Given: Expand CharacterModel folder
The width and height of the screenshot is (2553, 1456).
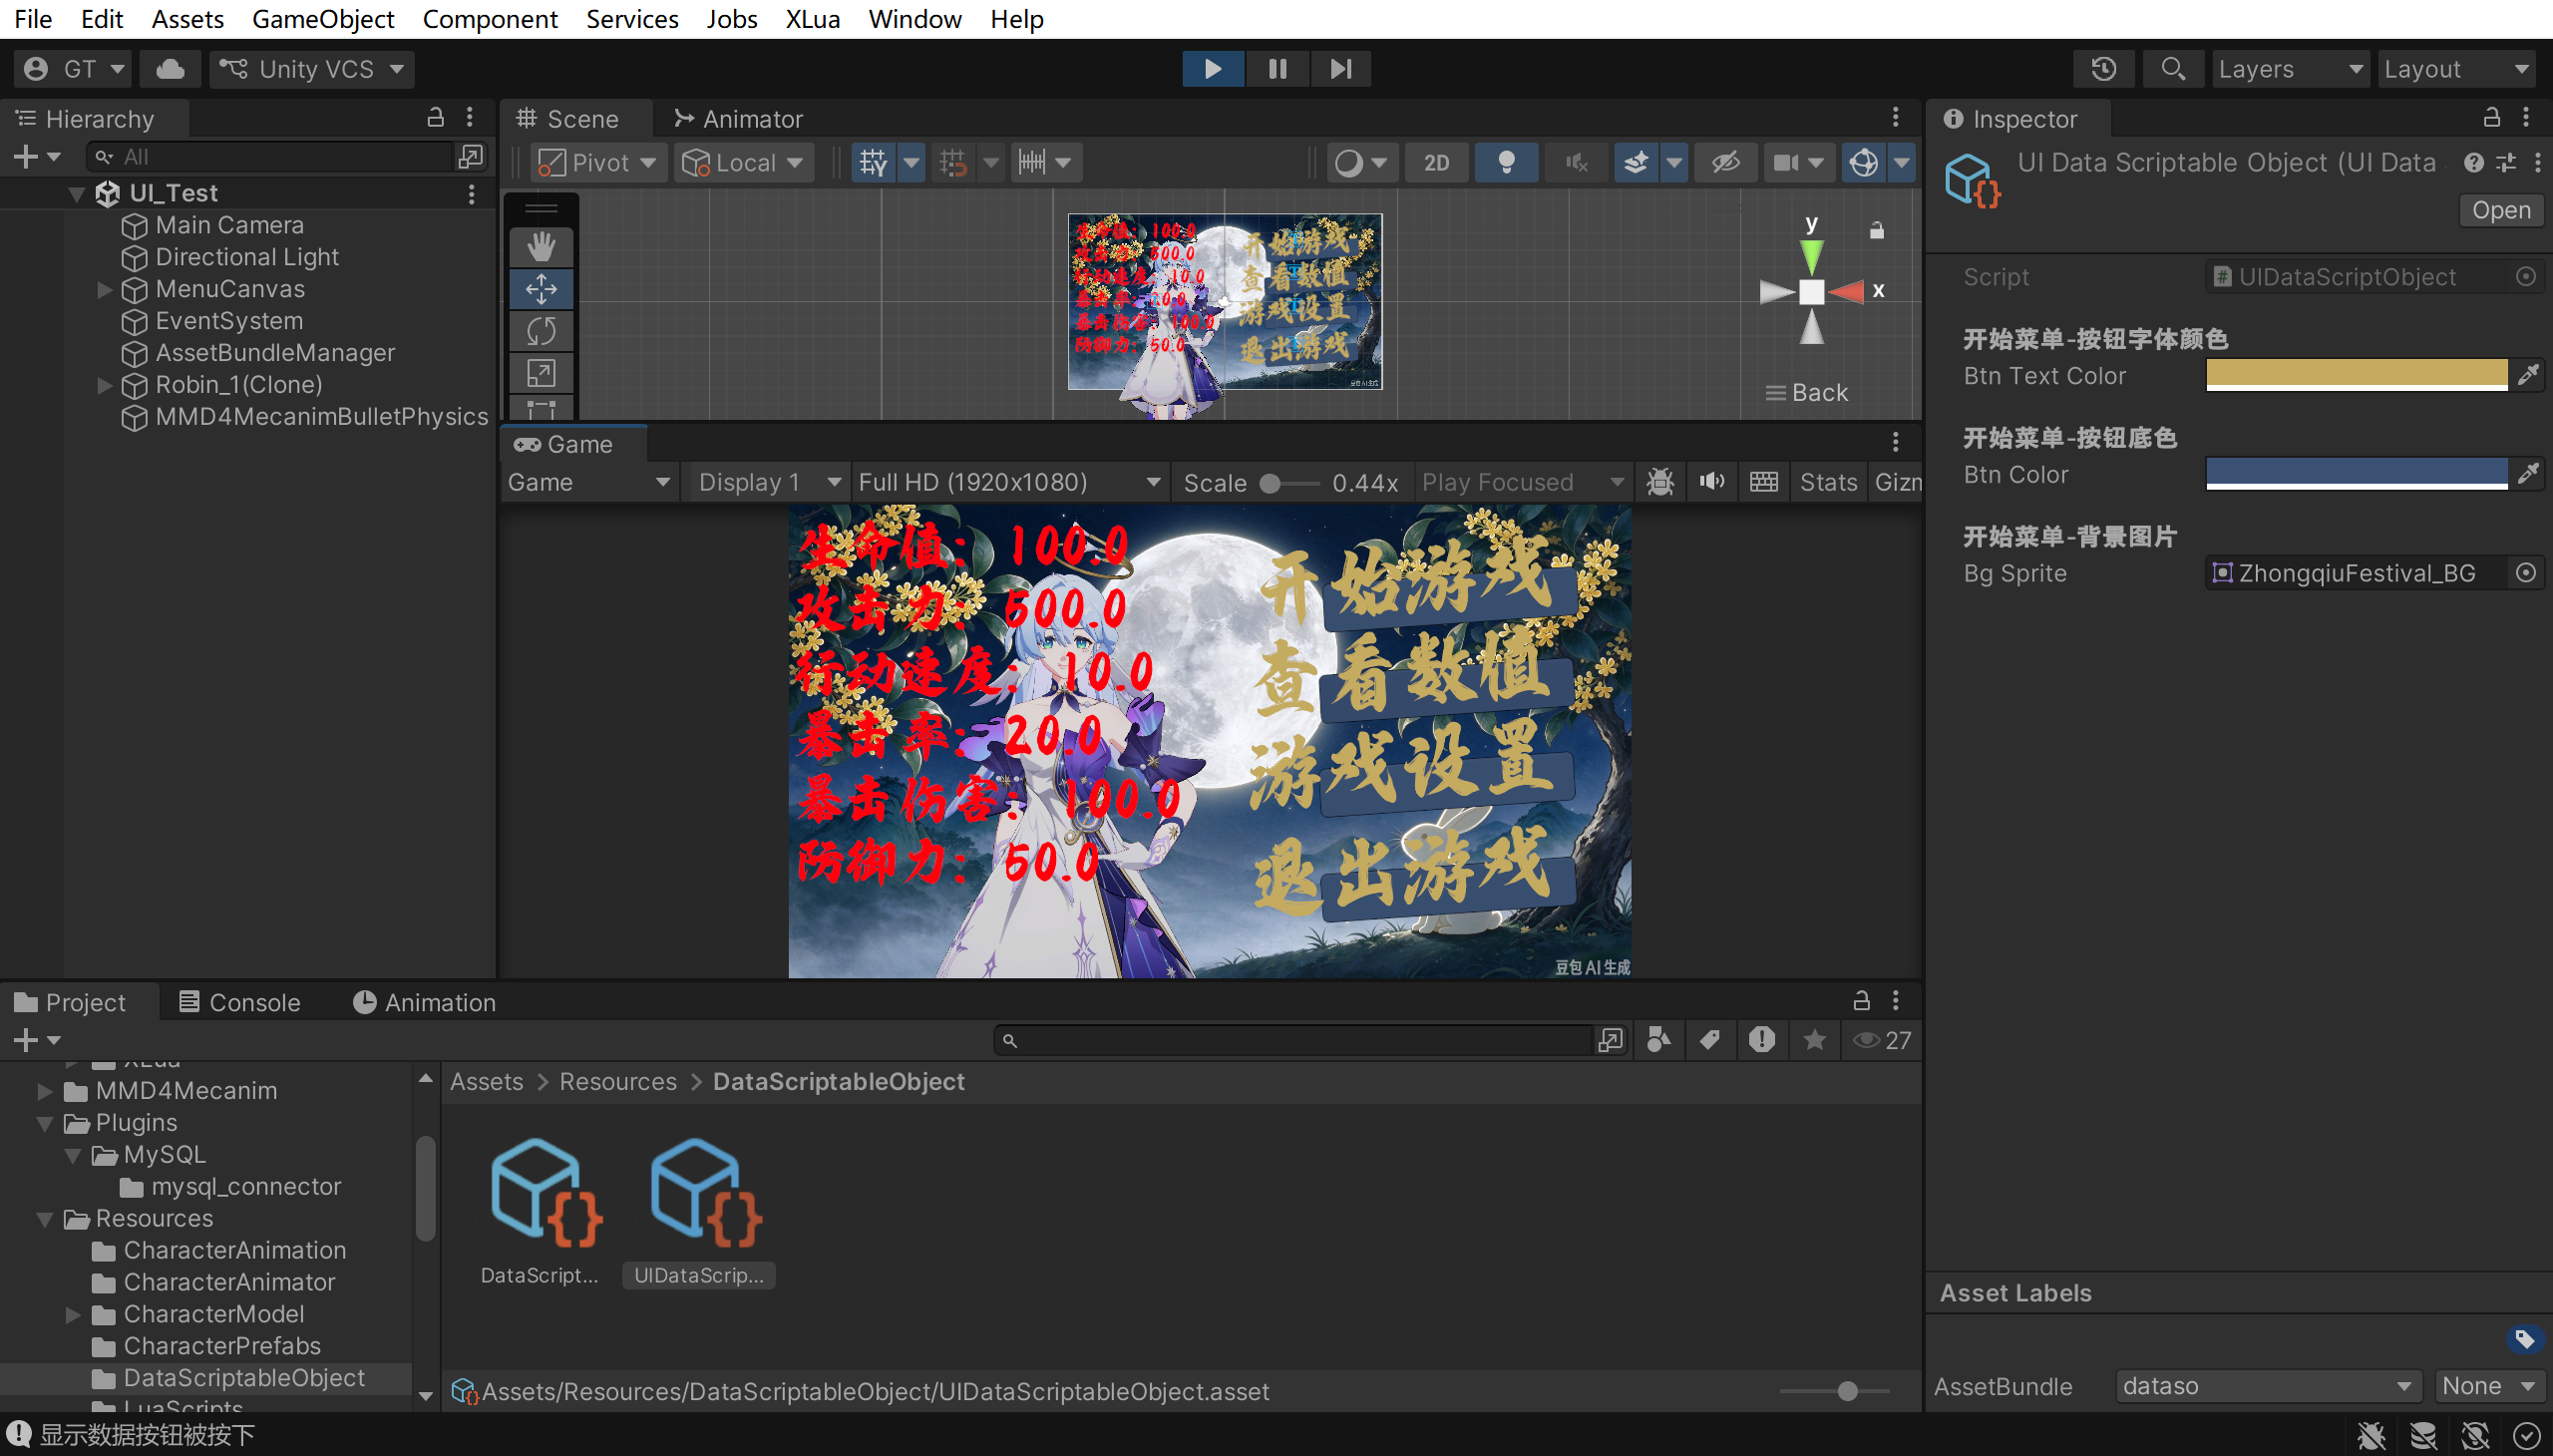Looking at the screenshot, I should click(73, 1314).
